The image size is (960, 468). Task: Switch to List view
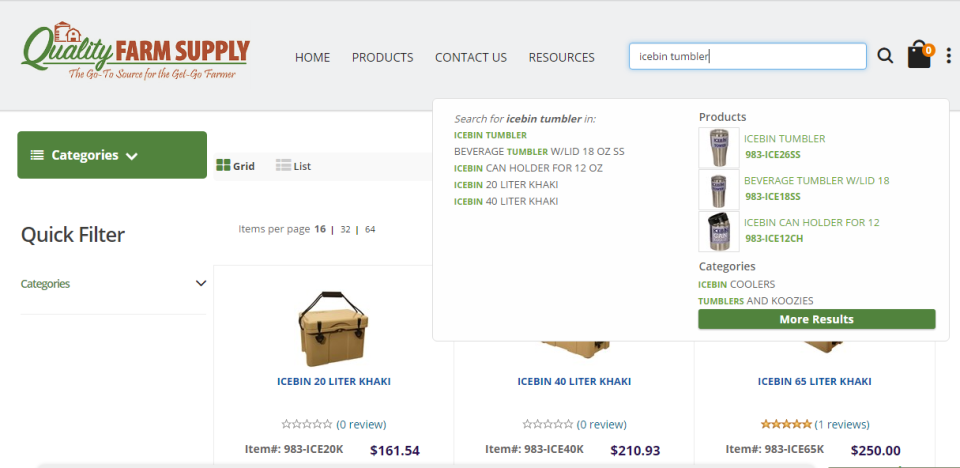293,166
